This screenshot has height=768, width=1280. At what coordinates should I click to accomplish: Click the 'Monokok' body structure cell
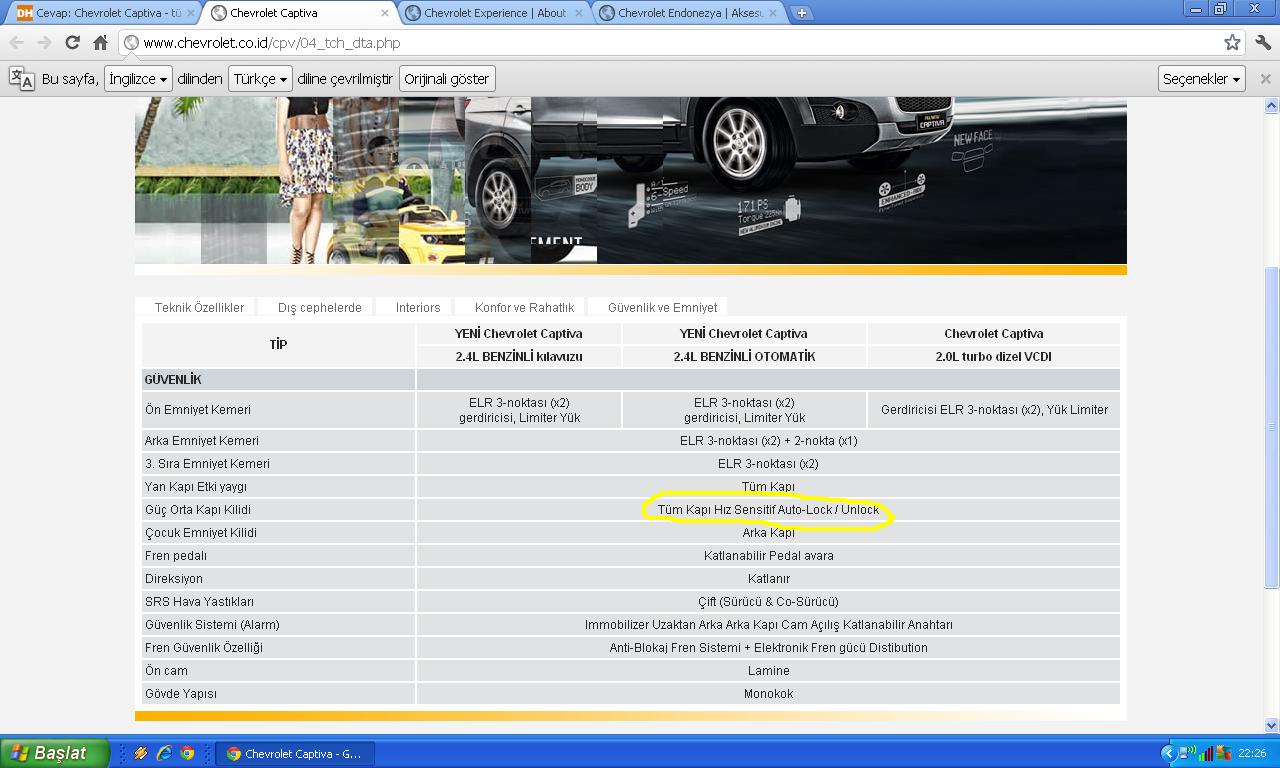(768, 693)
